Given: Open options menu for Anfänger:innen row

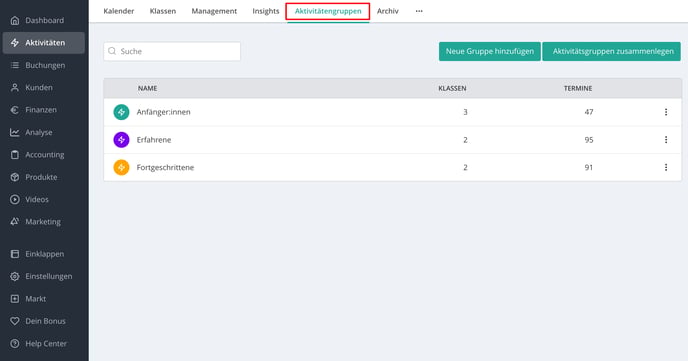Looking at the screenshot, I should coord(666,112).
